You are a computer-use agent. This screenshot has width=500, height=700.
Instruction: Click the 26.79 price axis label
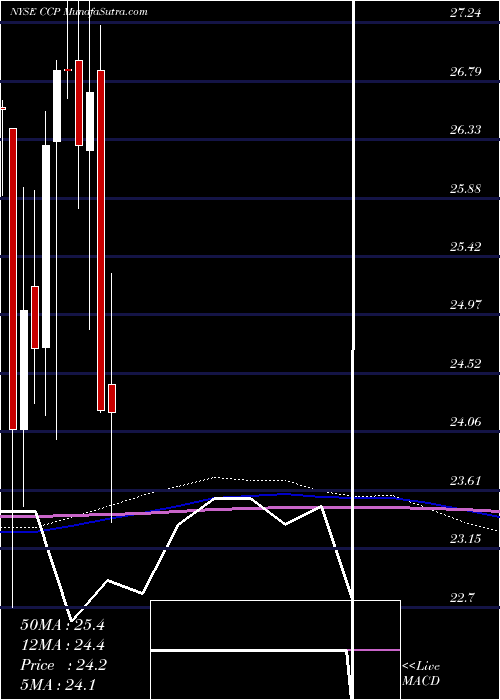pos(465,71)
